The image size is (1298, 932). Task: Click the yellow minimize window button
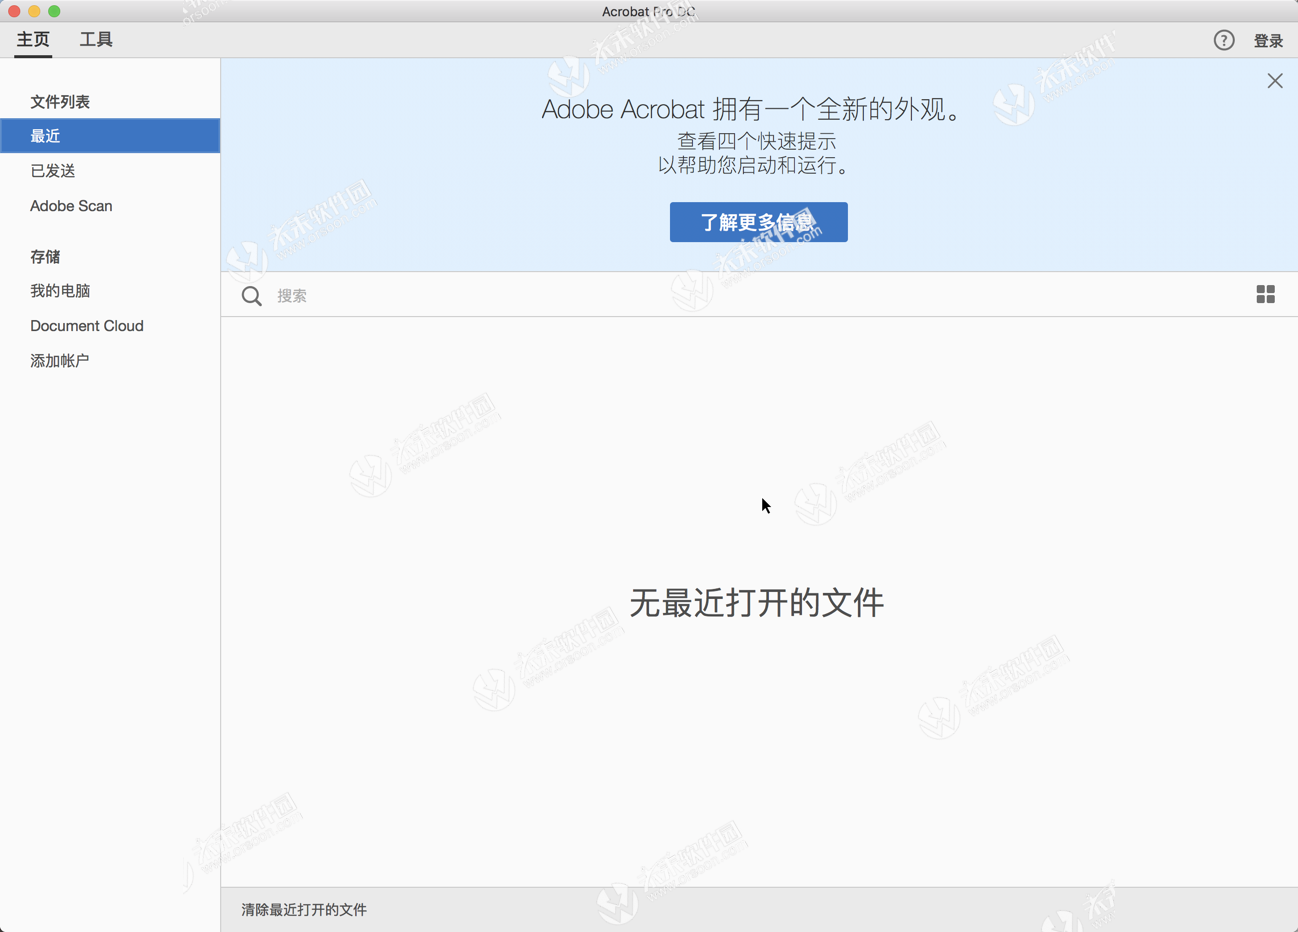[x=34, y=11]
